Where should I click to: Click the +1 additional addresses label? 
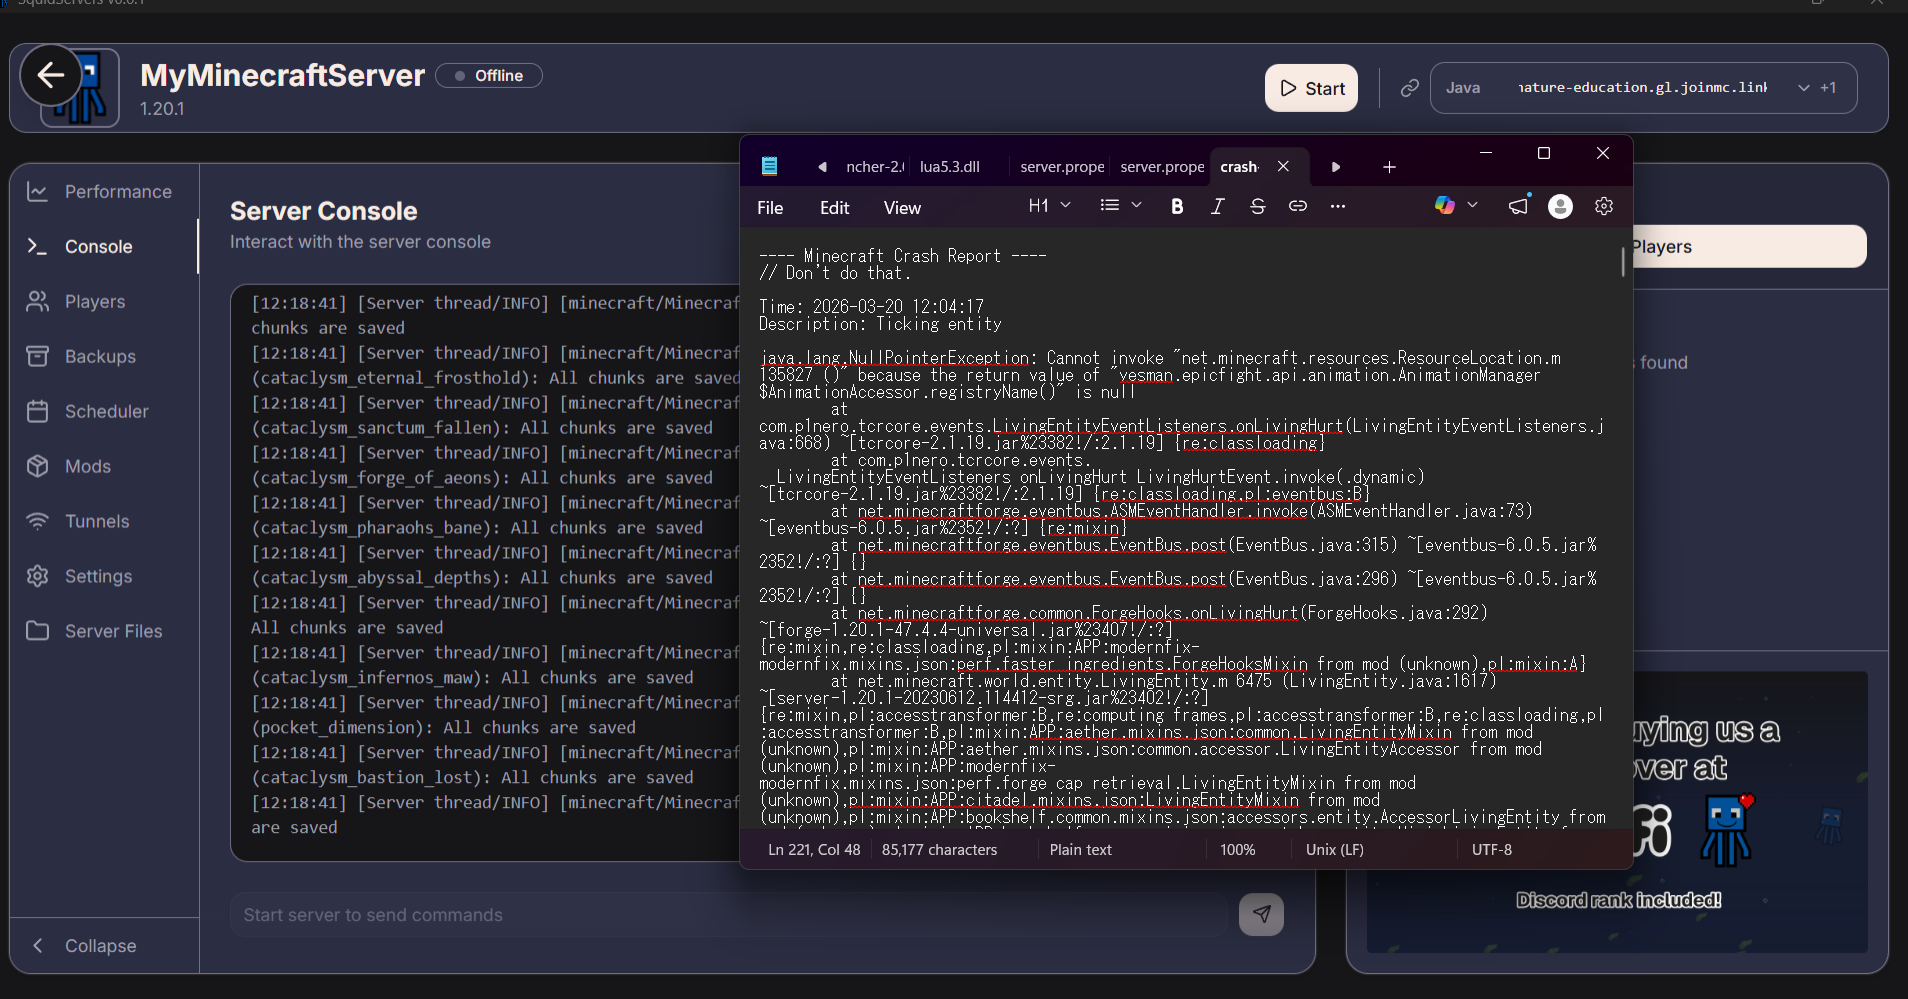(x=1828, y=88)
